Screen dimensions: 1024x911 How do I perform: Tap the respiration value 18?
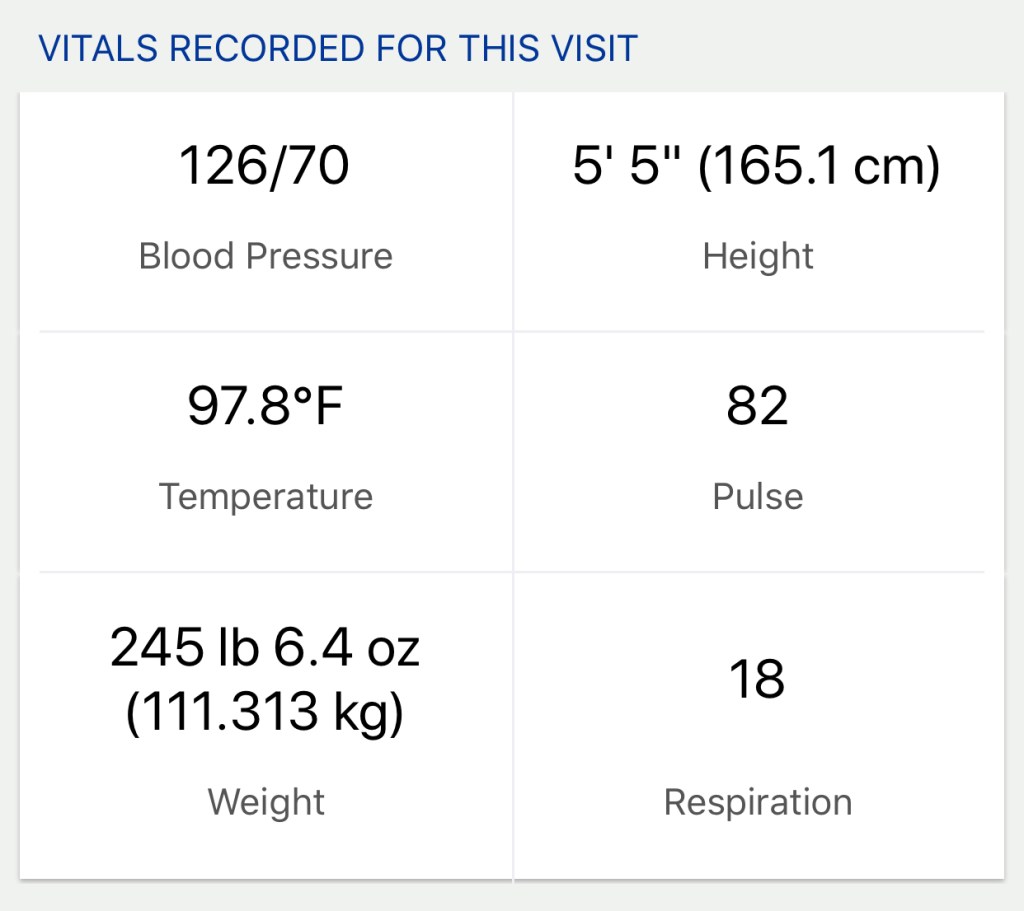coord(758,679)
